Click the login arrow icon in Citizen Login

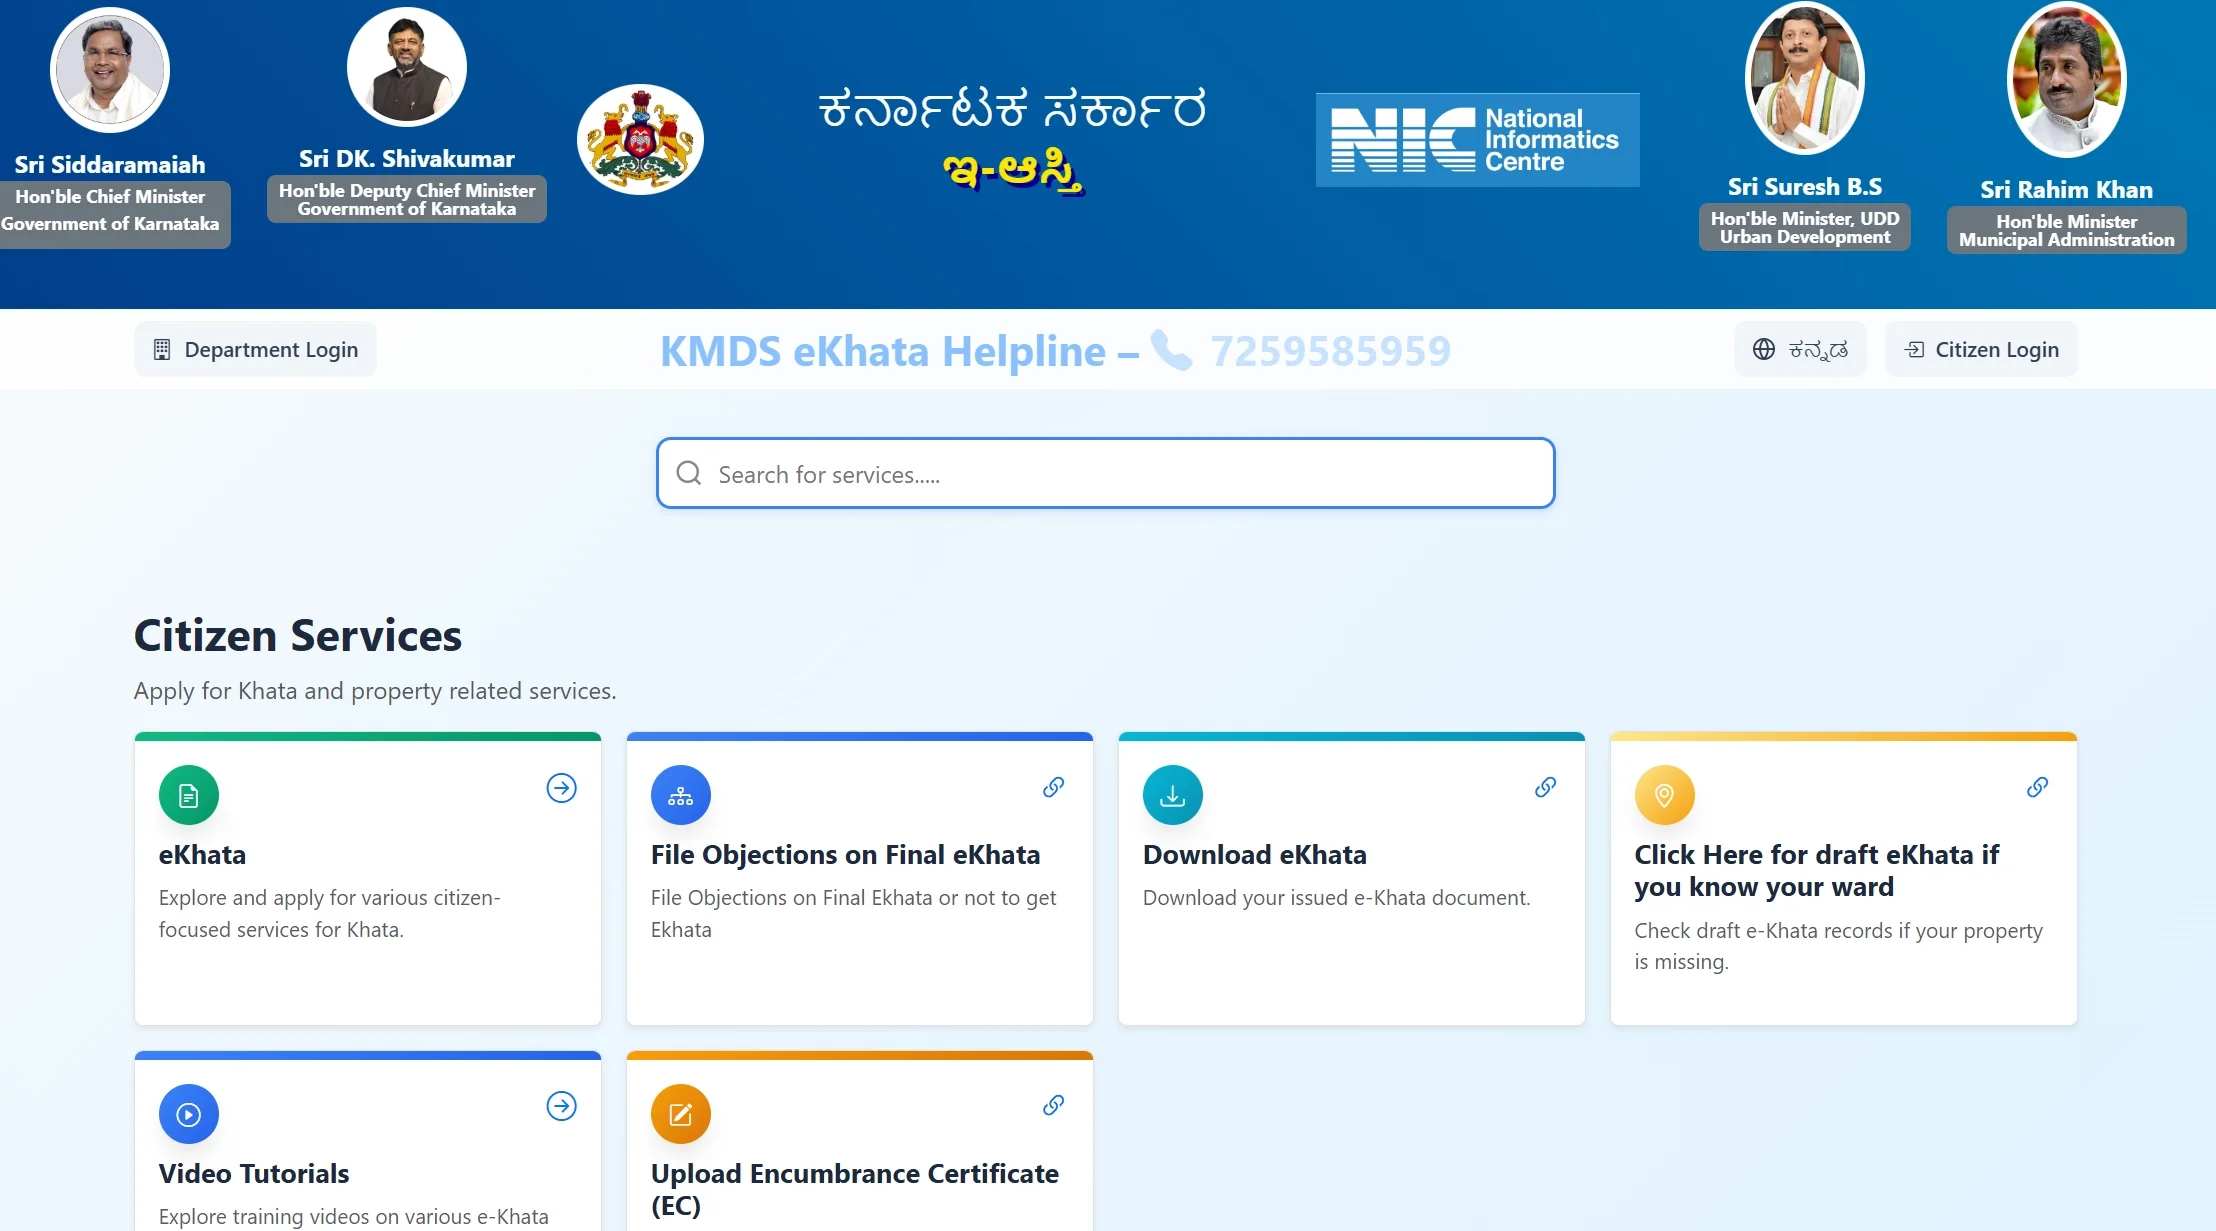coord(1914,349)
